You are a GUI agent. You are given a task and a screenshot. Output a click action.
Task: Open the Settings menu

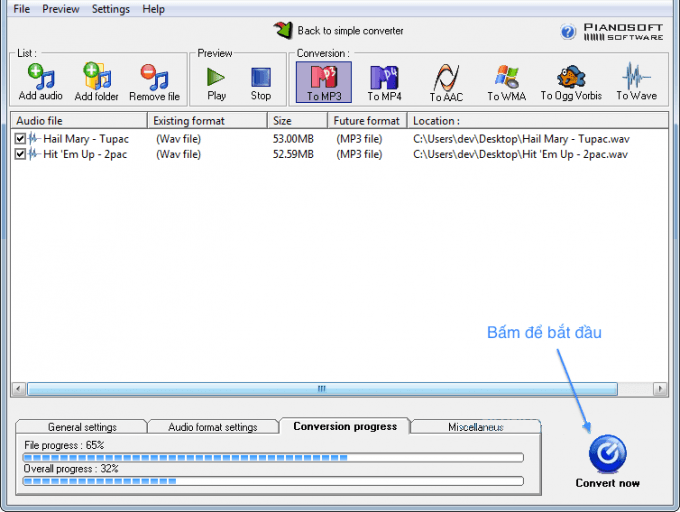pos(111,9)
